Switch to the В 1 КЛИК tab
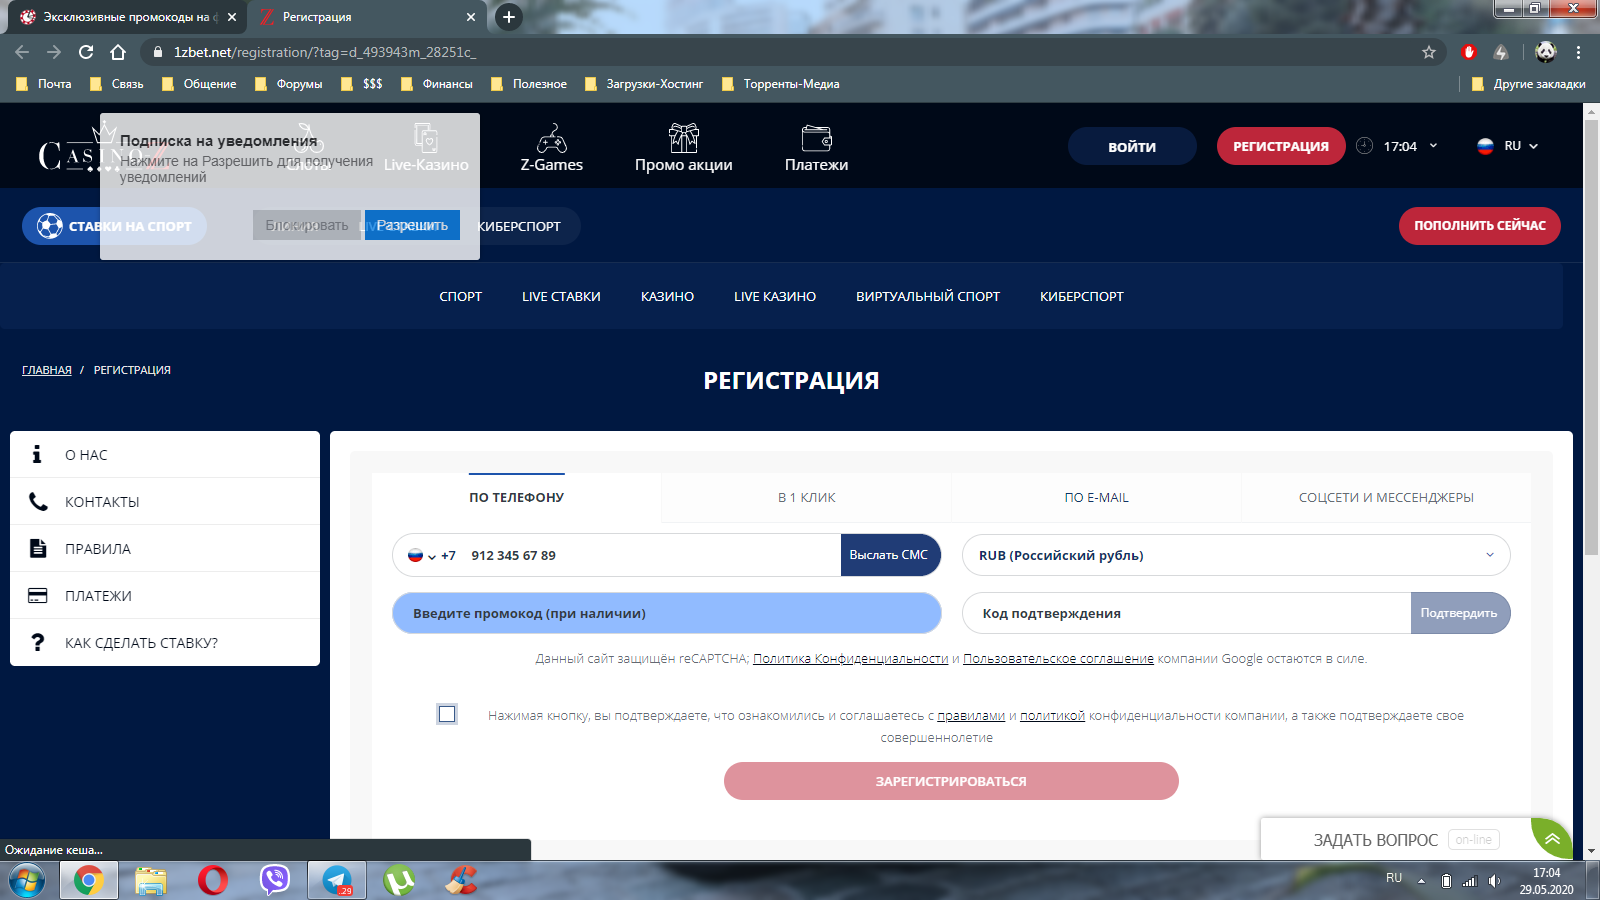 coord(807,497)
